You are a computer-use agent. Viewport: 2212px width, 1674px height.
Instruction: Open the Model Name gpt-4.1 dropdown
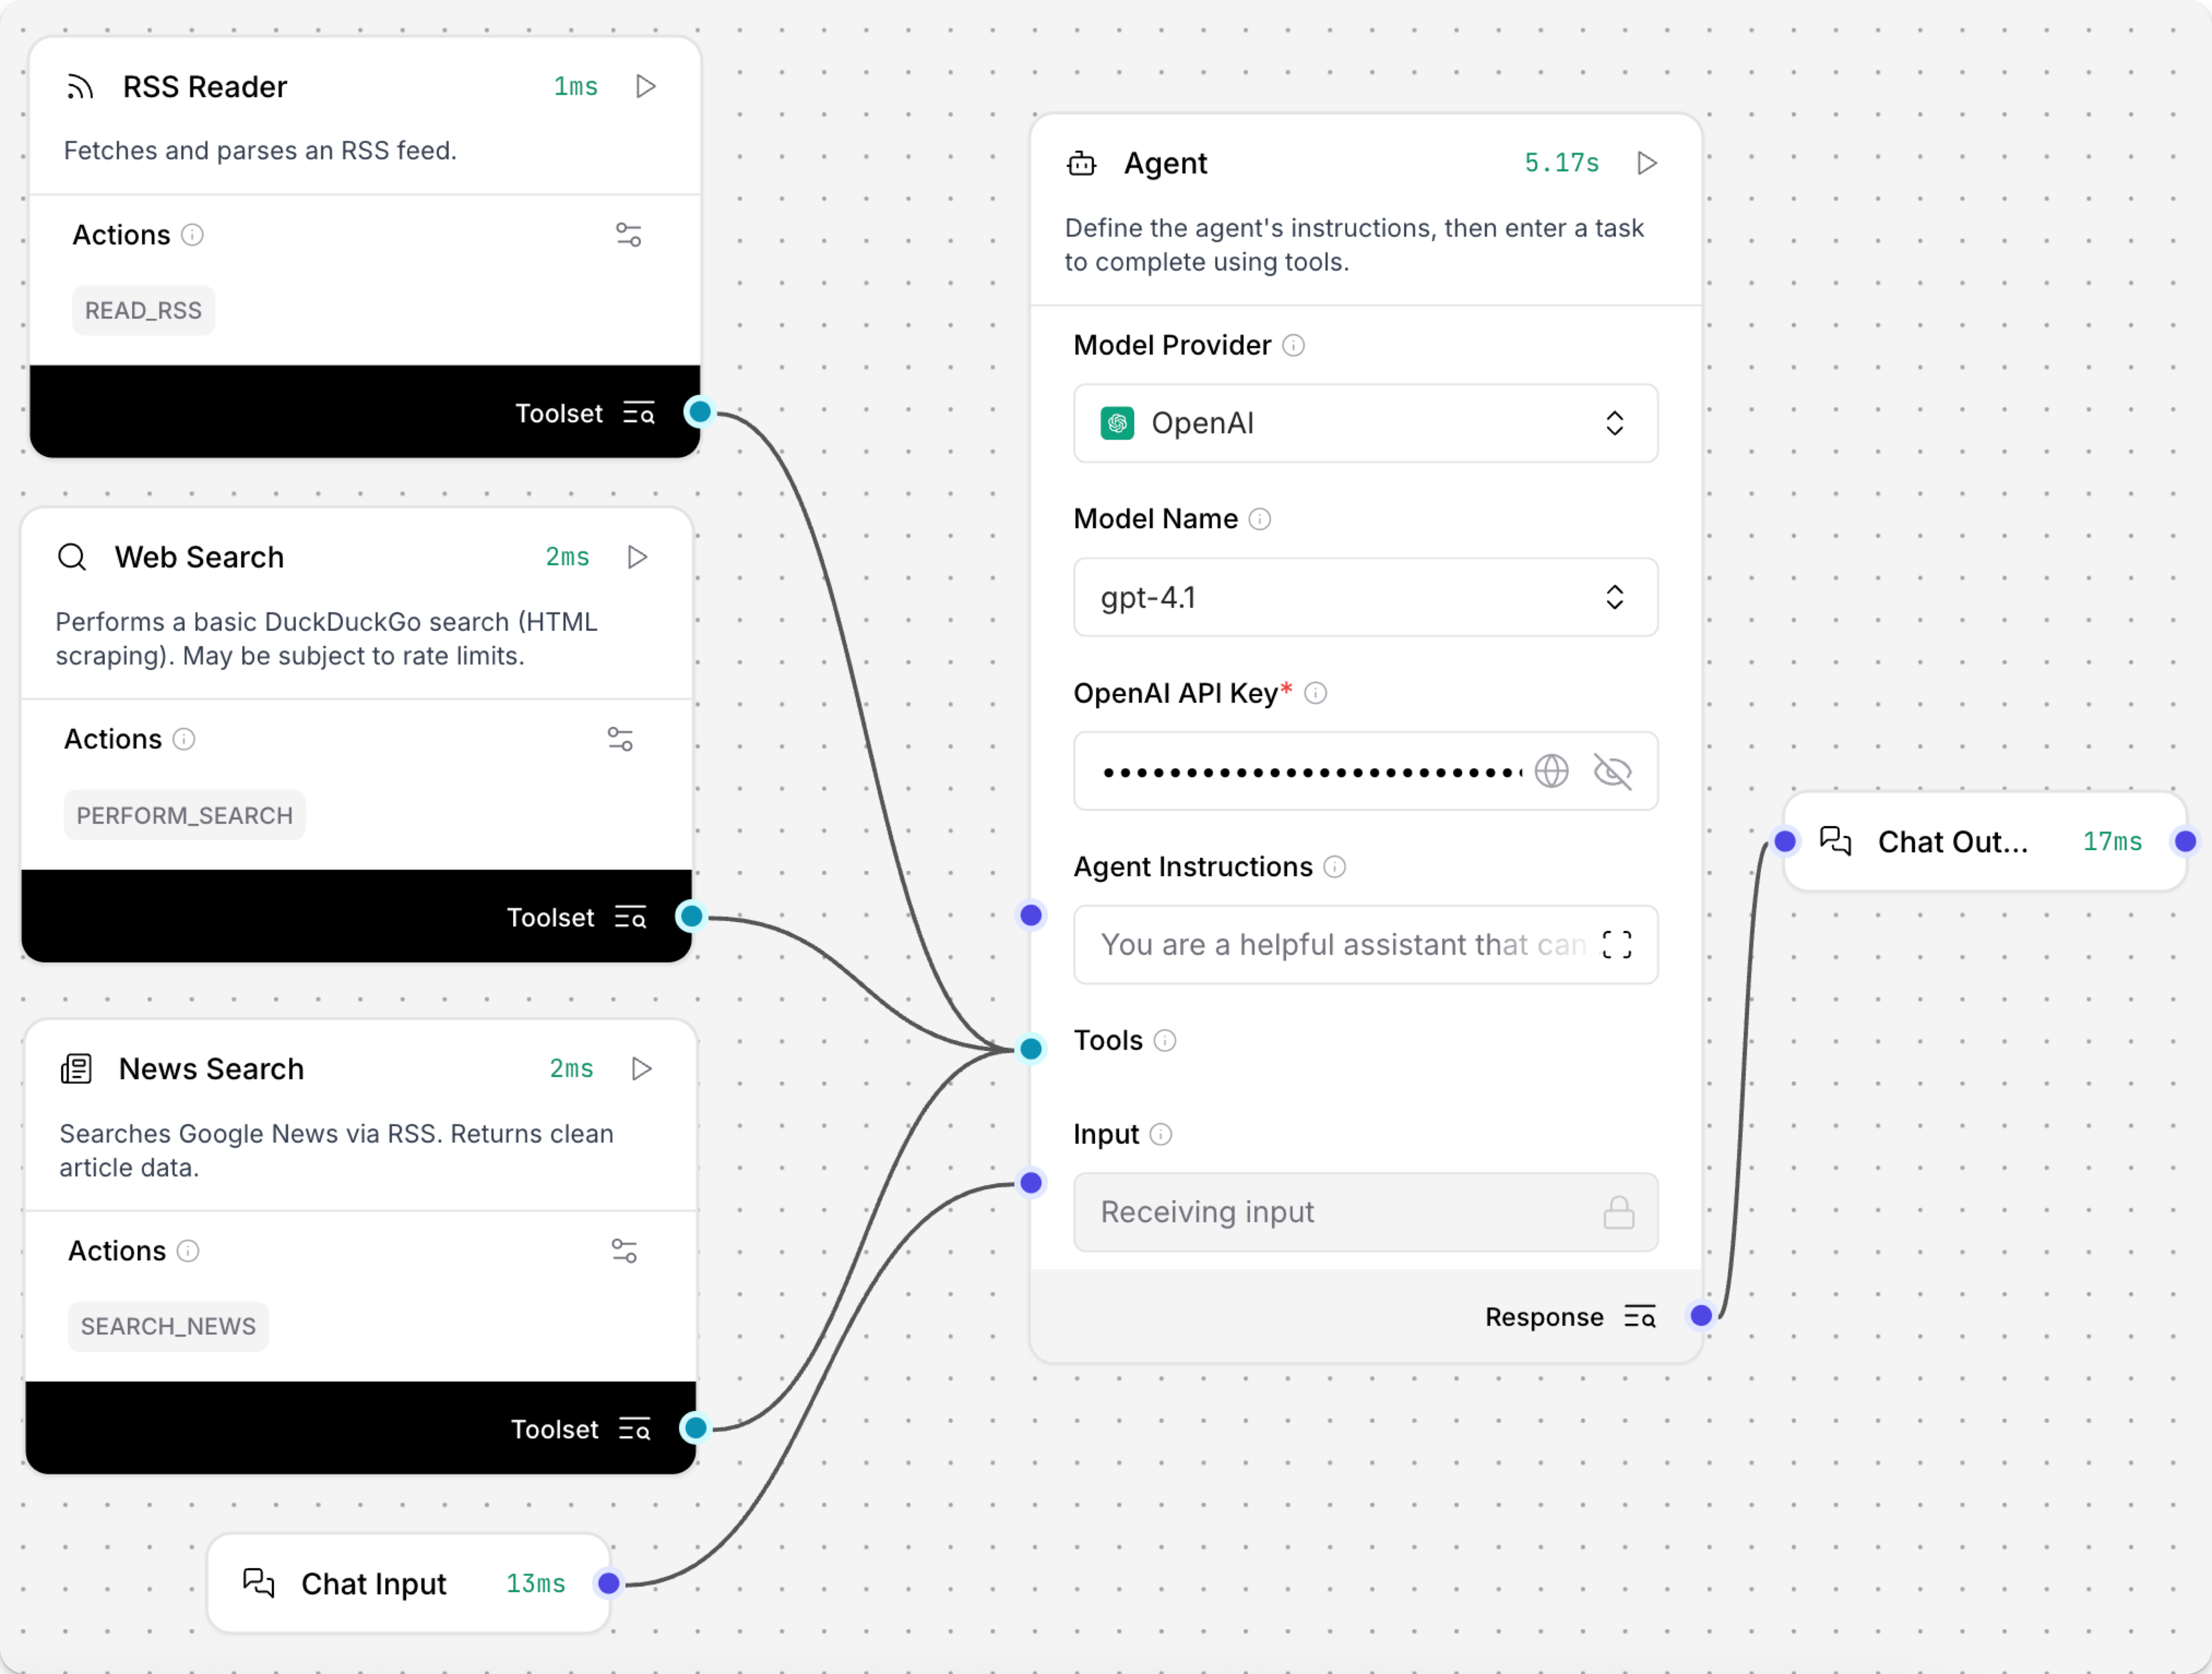pos(1365,597)
